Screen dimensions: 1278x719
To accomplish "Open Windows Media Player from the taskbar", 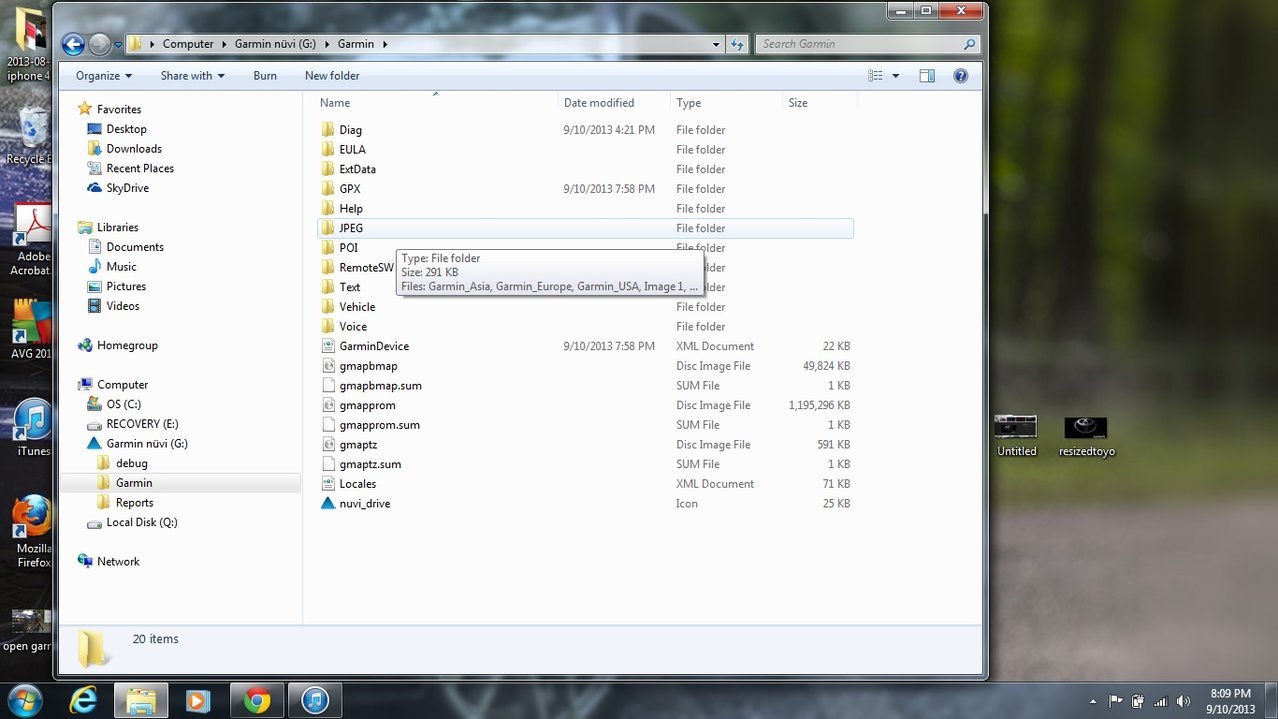I will pyautogui.click(x=197, y=700).
